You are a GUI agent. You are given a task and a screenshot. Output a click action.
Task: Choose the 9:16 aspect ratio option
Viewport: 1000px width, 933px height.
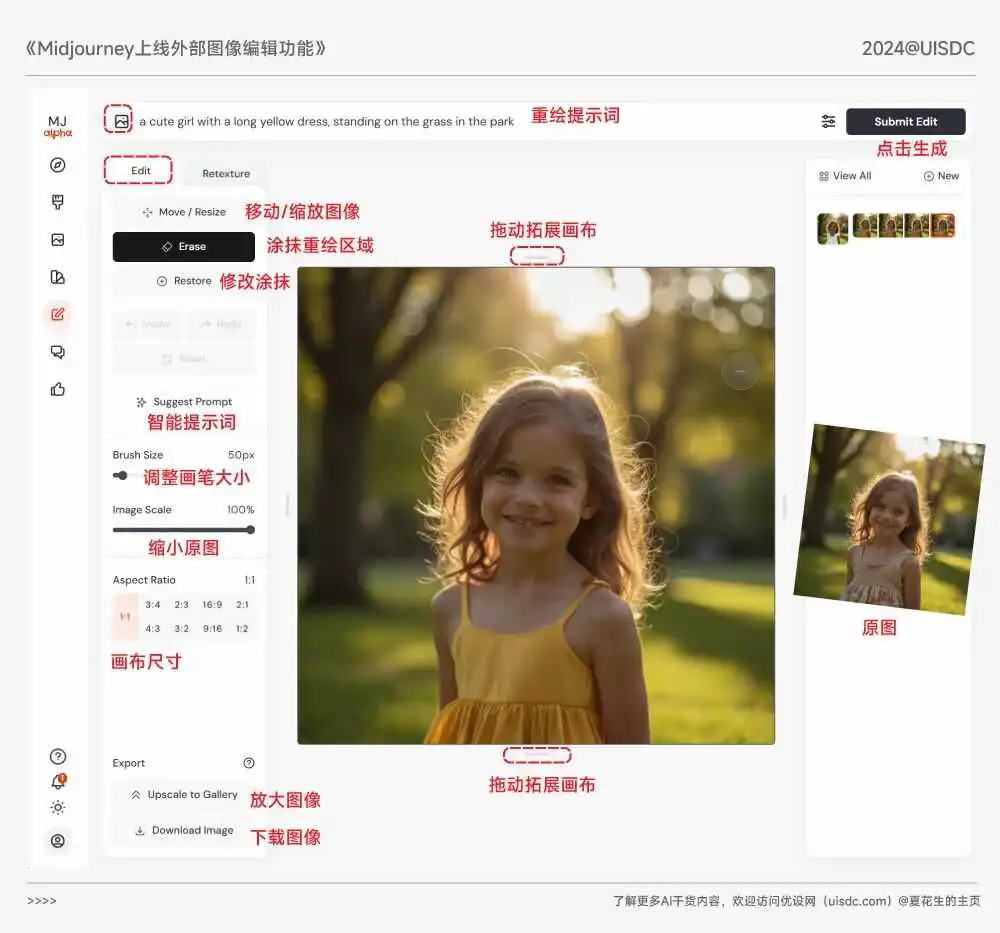212,629
